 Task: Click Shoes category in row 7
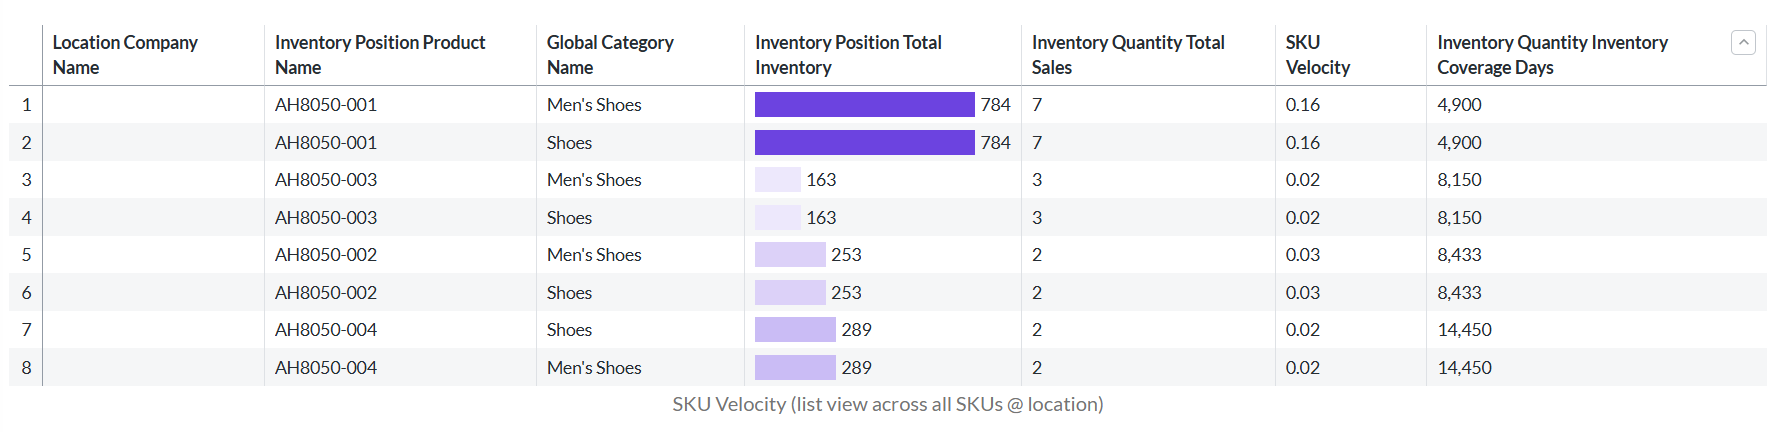[x=569, y=330]
